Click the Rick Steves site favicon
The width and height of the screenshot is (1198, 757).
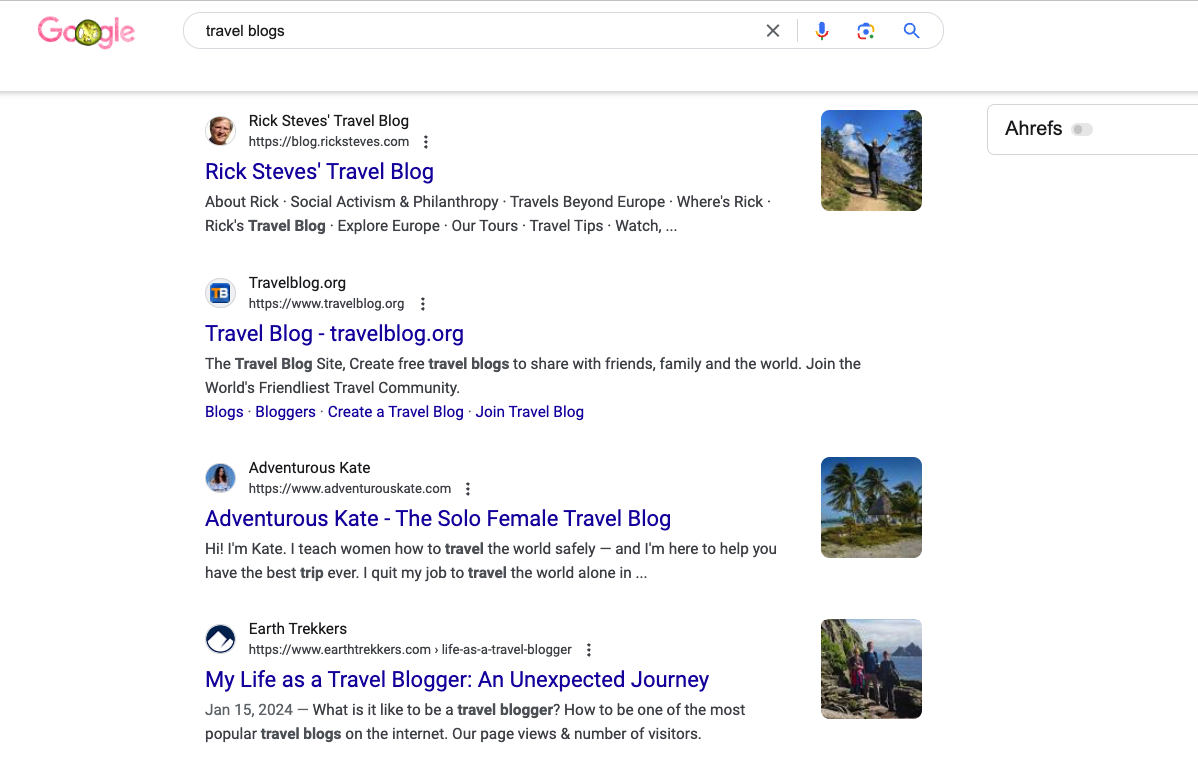pyautogui.click(x=220, y=130)
